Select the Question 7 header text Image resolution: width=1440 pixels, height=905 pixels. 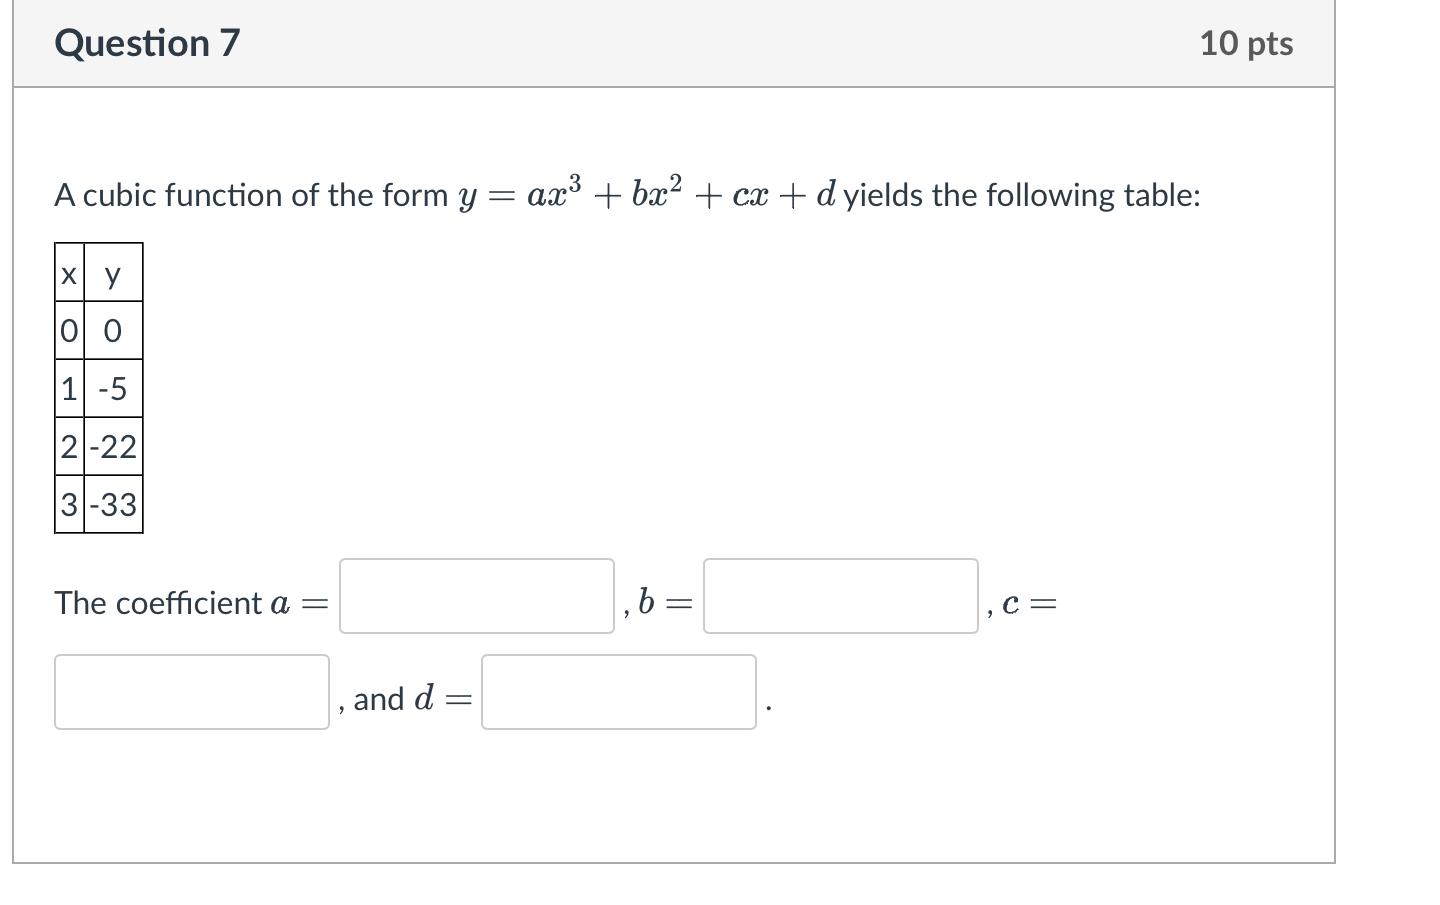146,42
